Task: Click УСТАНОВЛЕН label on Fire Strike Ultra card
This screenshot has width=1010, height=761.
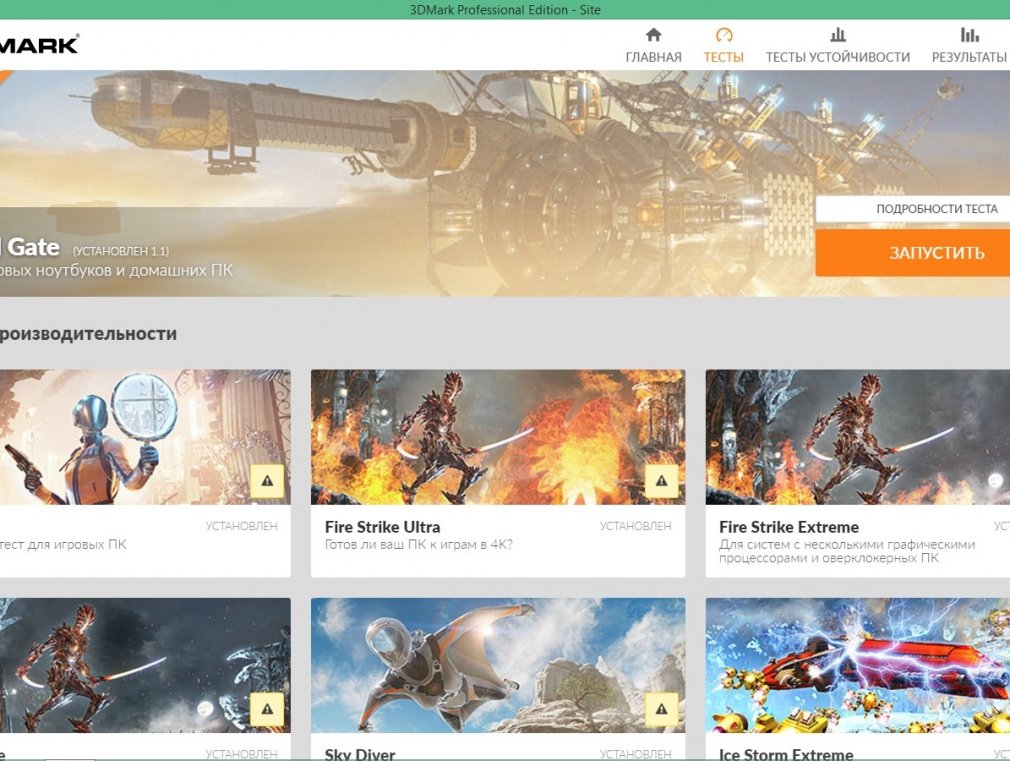Action: point(636,526)
